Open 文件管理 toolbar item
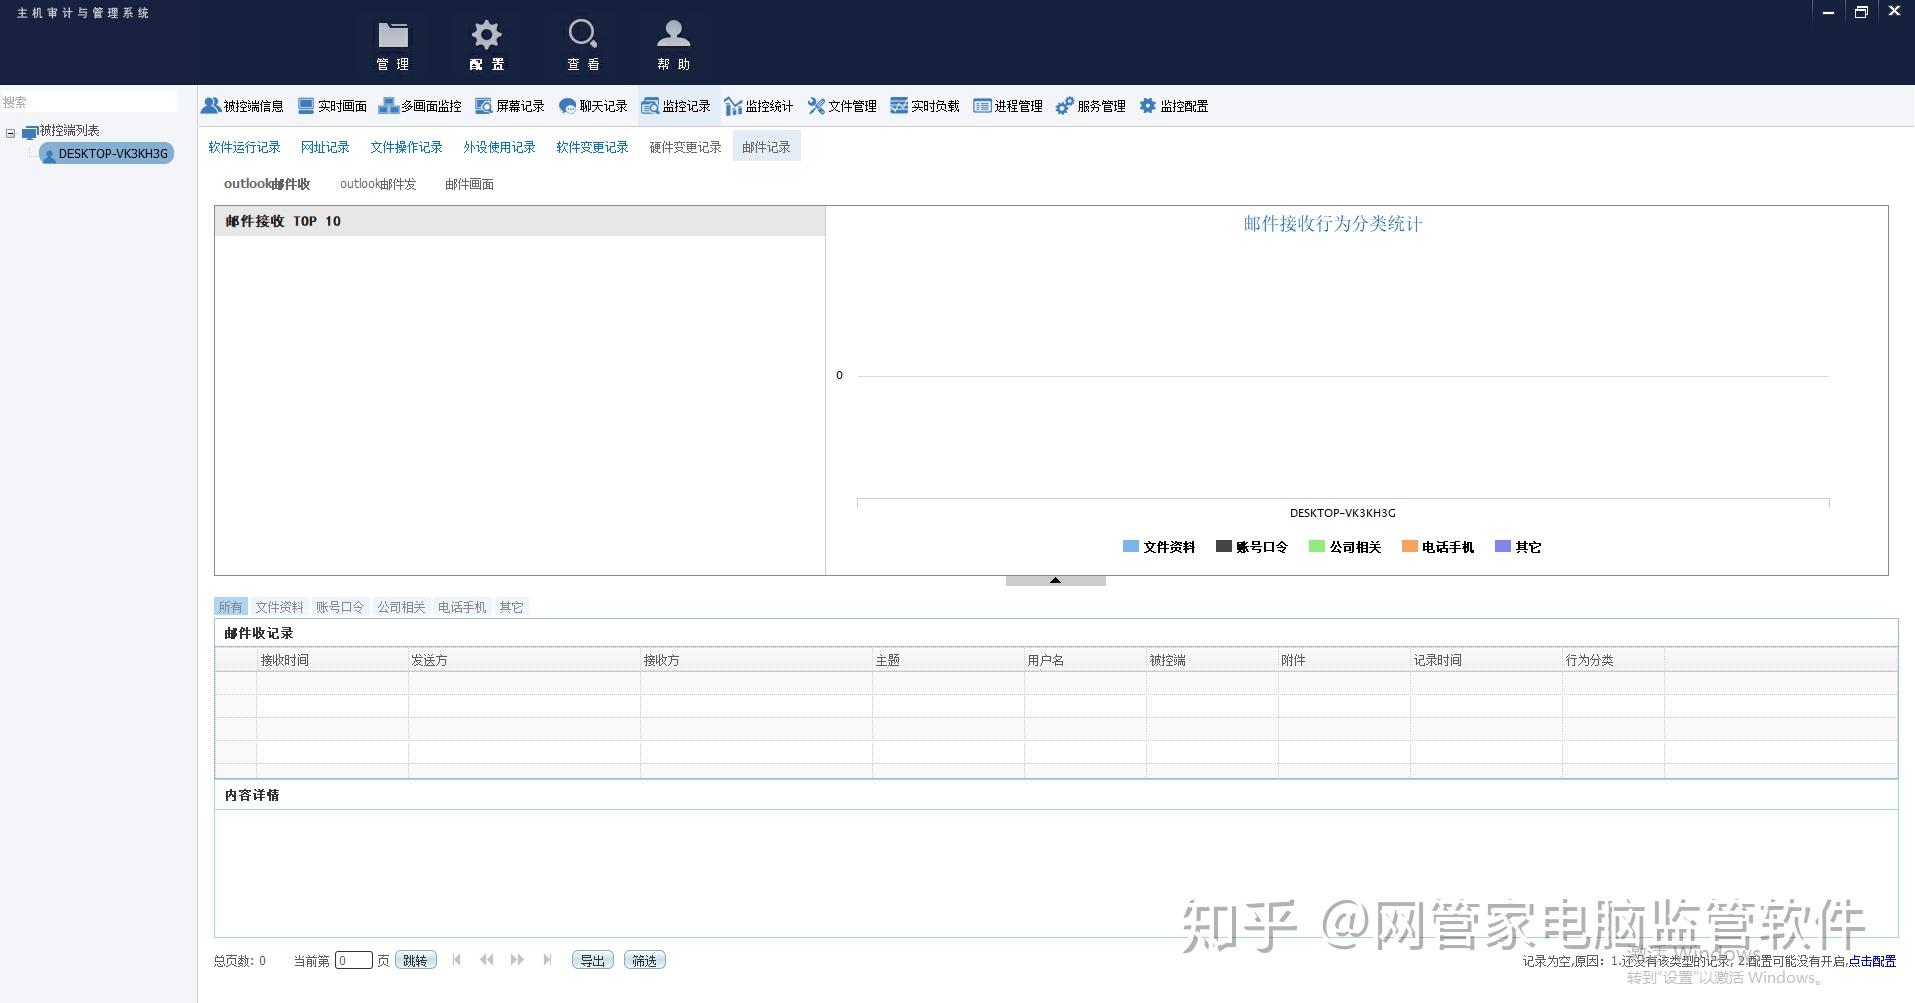 click(843, 106)
